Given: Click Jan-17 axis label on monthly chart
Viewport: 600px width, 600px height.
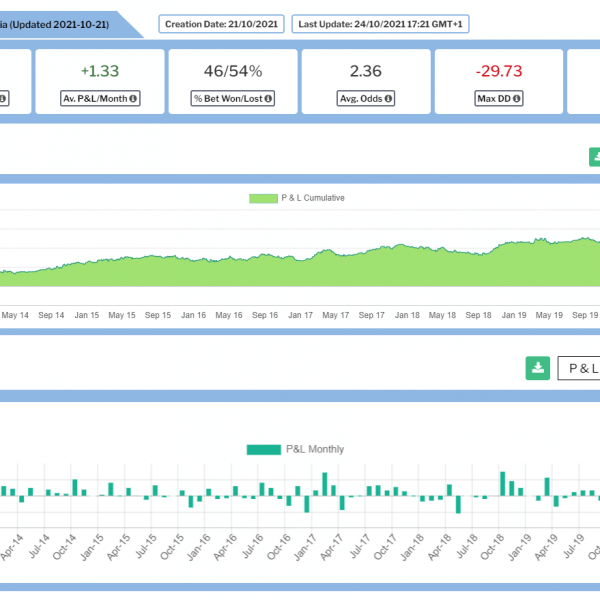Looking at the screenshot, I should point(305,548).
